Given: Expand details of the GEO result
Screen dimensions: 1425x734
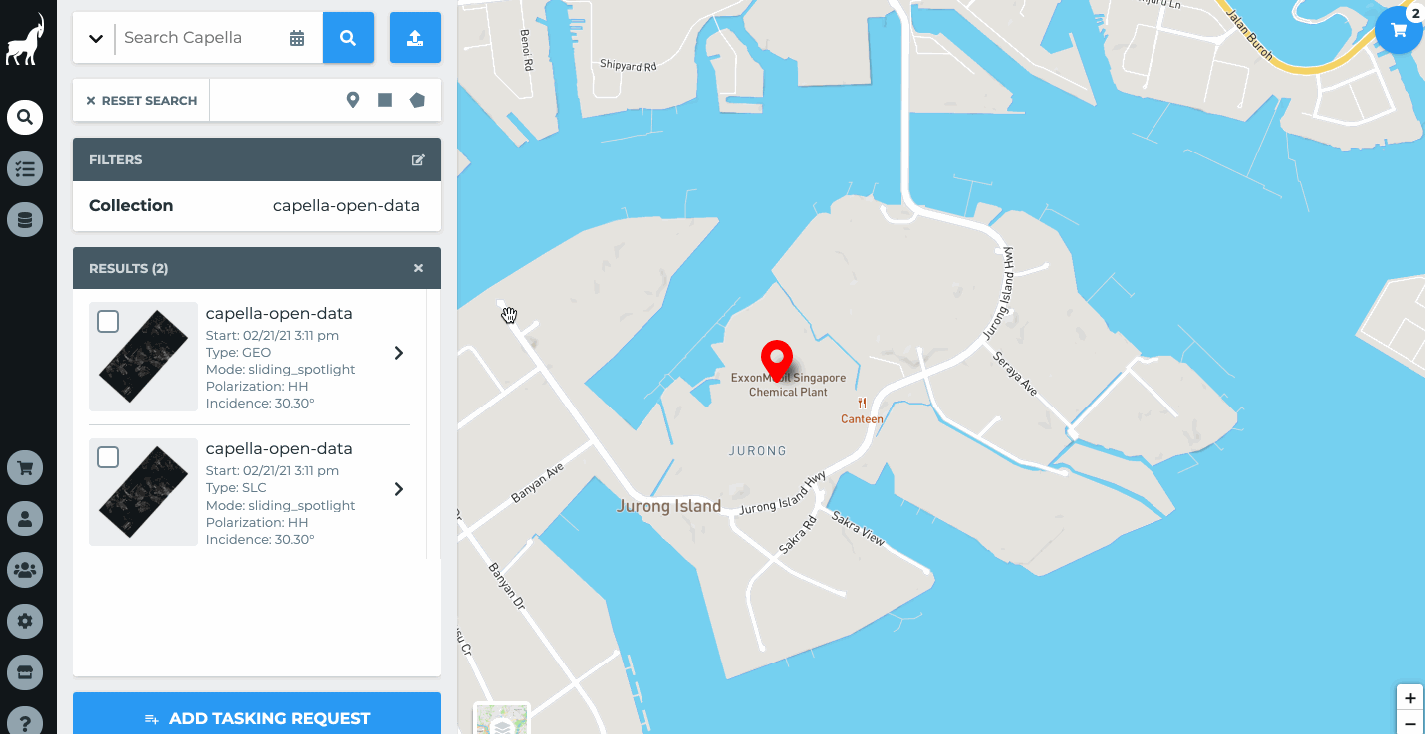Looking at the screenshot, I should [x=399, y=353].
